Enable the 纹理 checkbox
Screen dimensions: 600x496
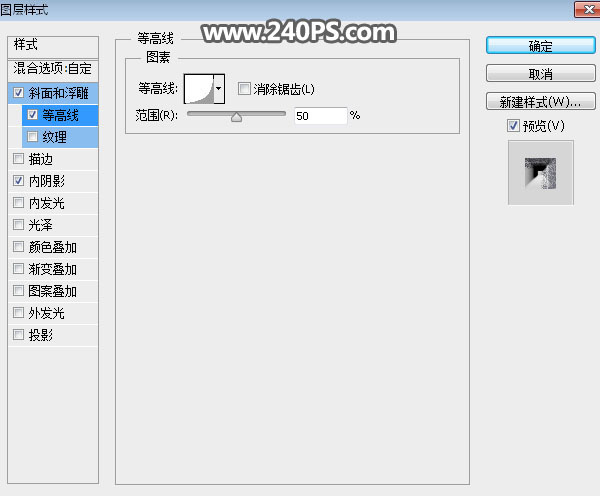(33, 137)
